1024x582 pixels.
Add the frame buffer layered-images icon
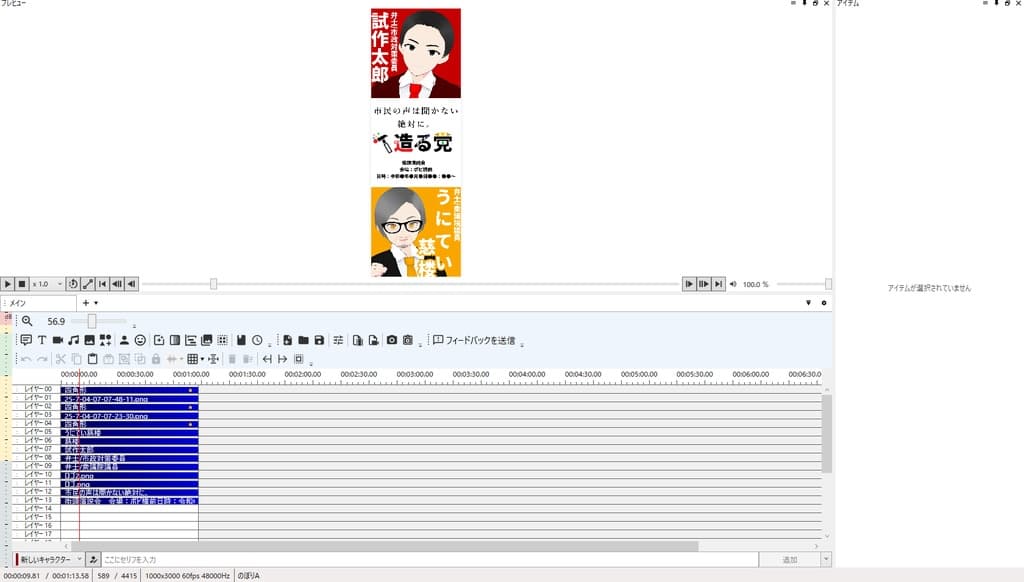(x=206, y=340)
